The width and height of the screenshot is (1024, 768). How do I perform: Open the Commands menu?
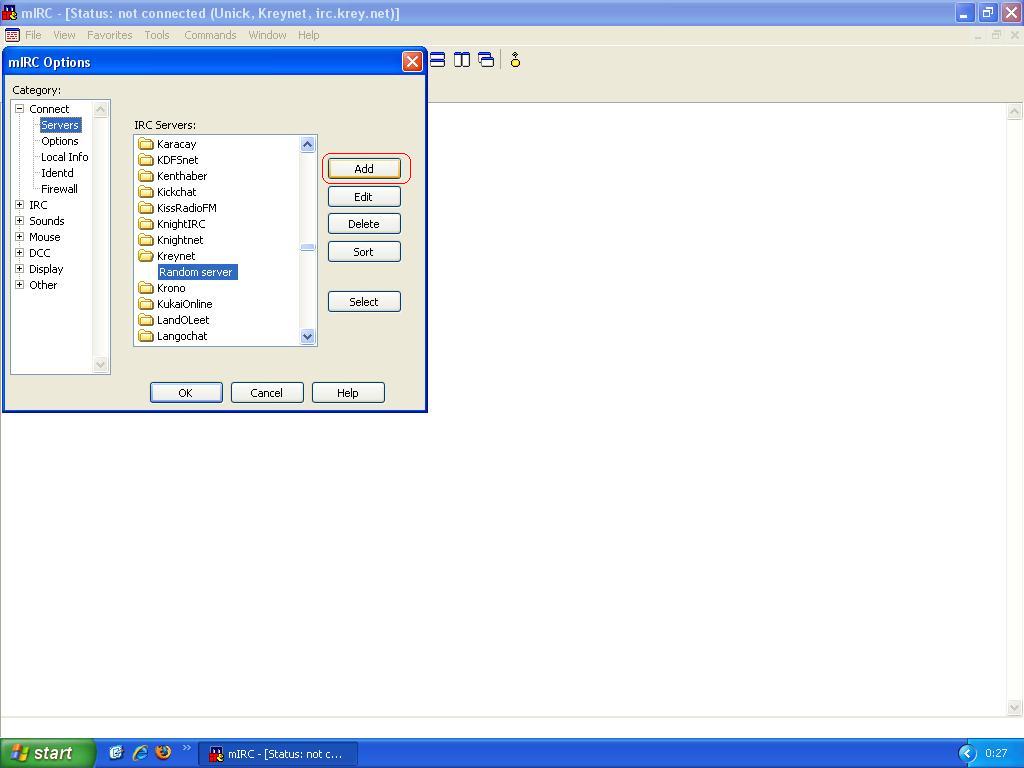(210, 35)
